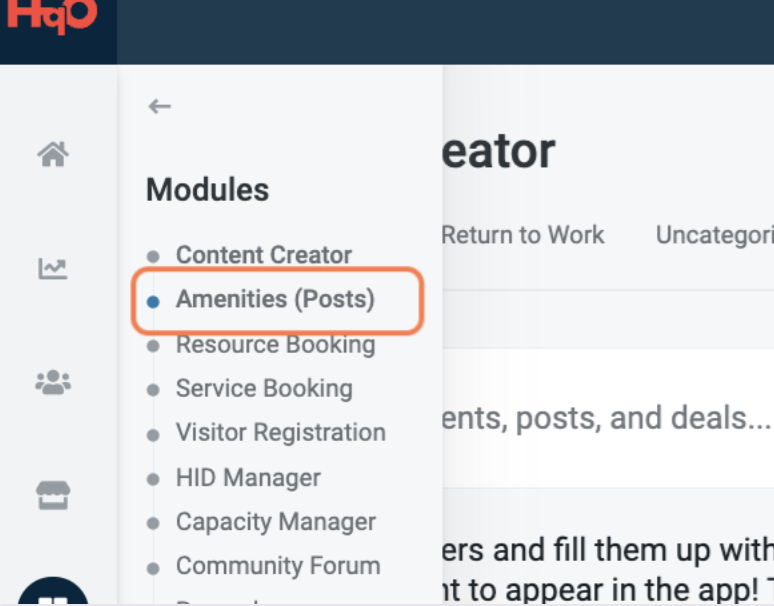Switch to the Uncategorized tab
The image size is (774, 606).
pyautogui.click(x=714, y=235)
